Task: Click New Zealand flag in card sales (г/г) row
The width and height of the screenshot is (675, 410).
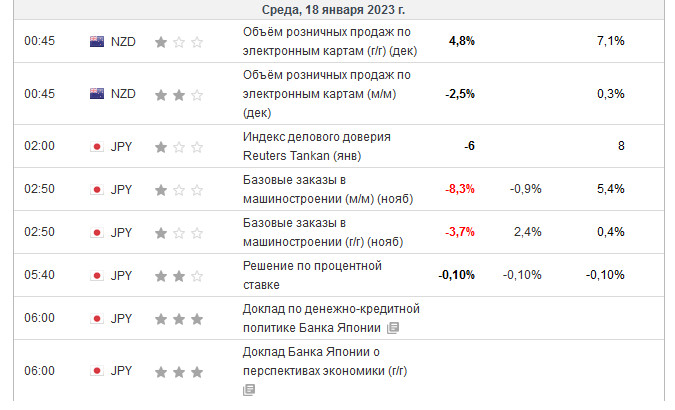Action: 97,41
